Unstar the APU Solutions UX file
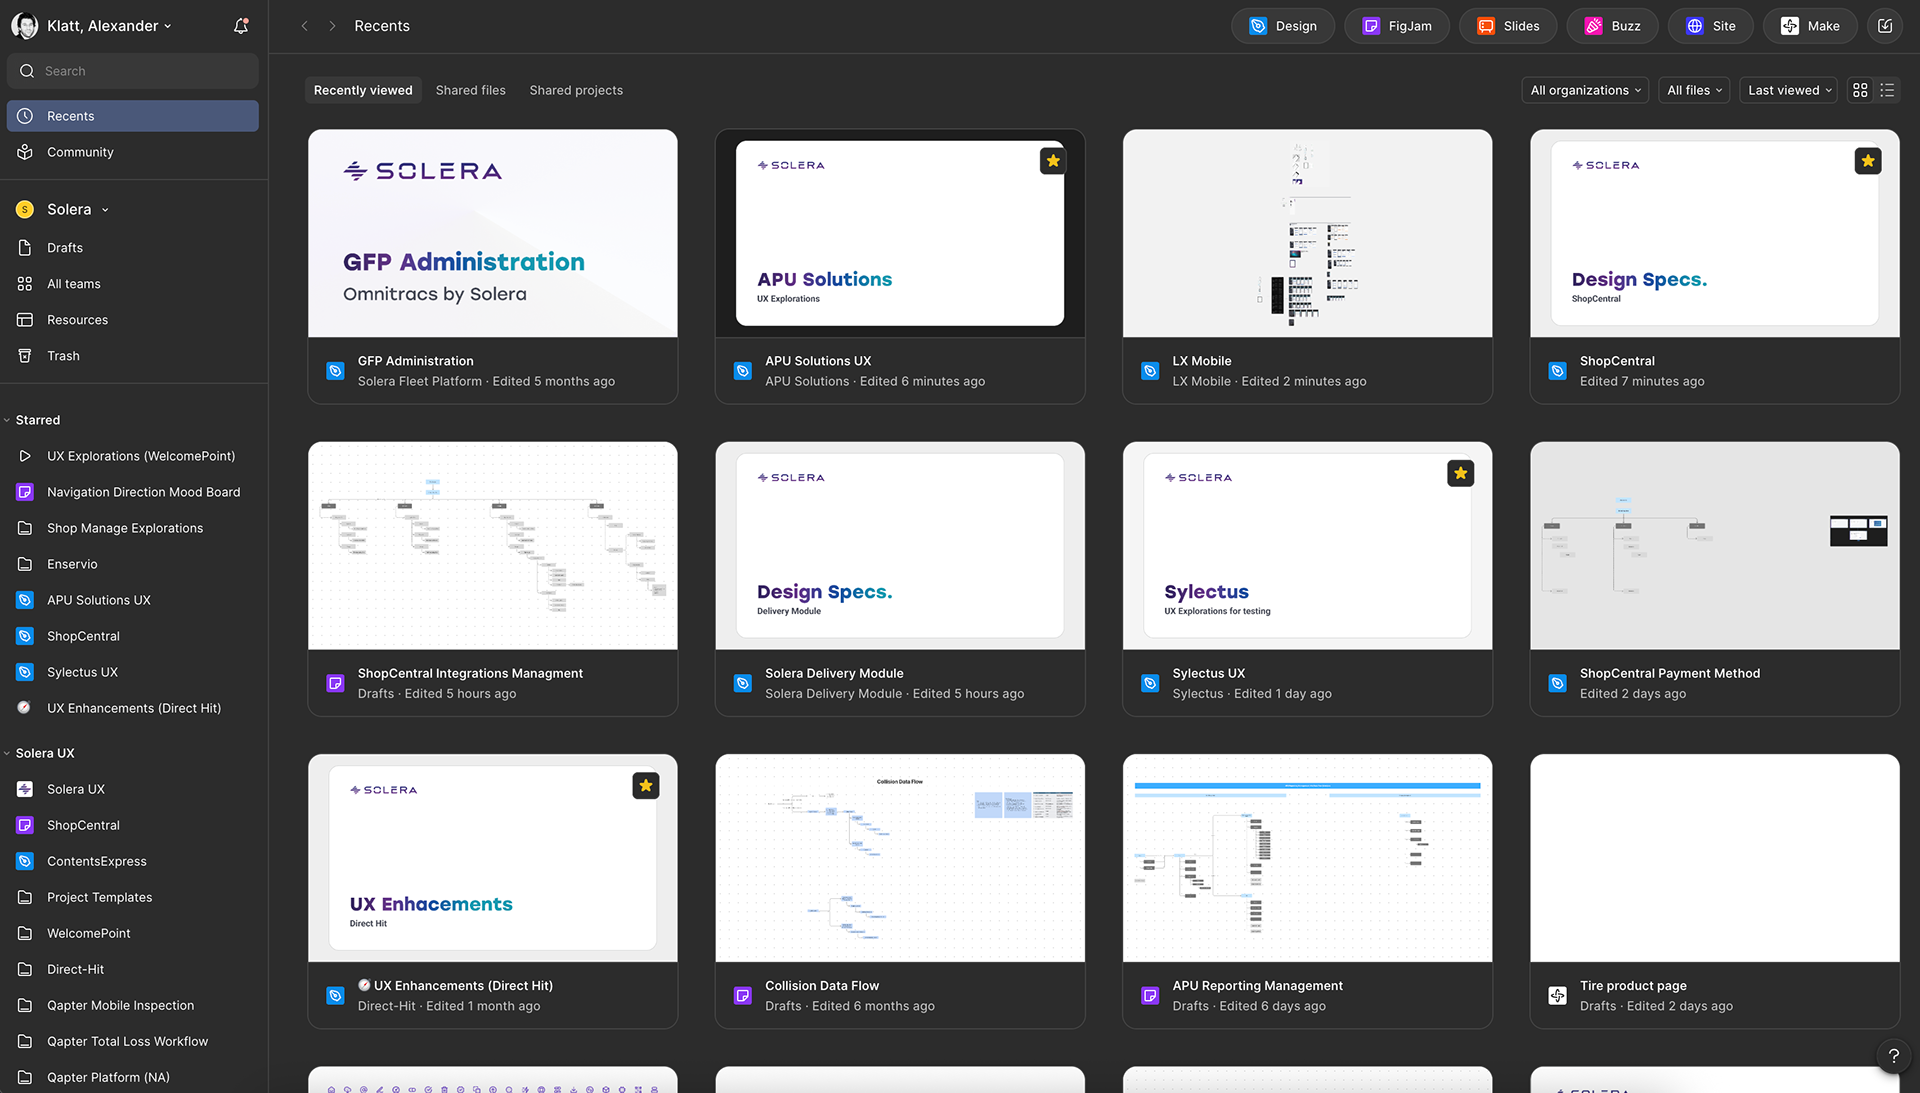Screen dimensions: 1920x1093 1053,161
